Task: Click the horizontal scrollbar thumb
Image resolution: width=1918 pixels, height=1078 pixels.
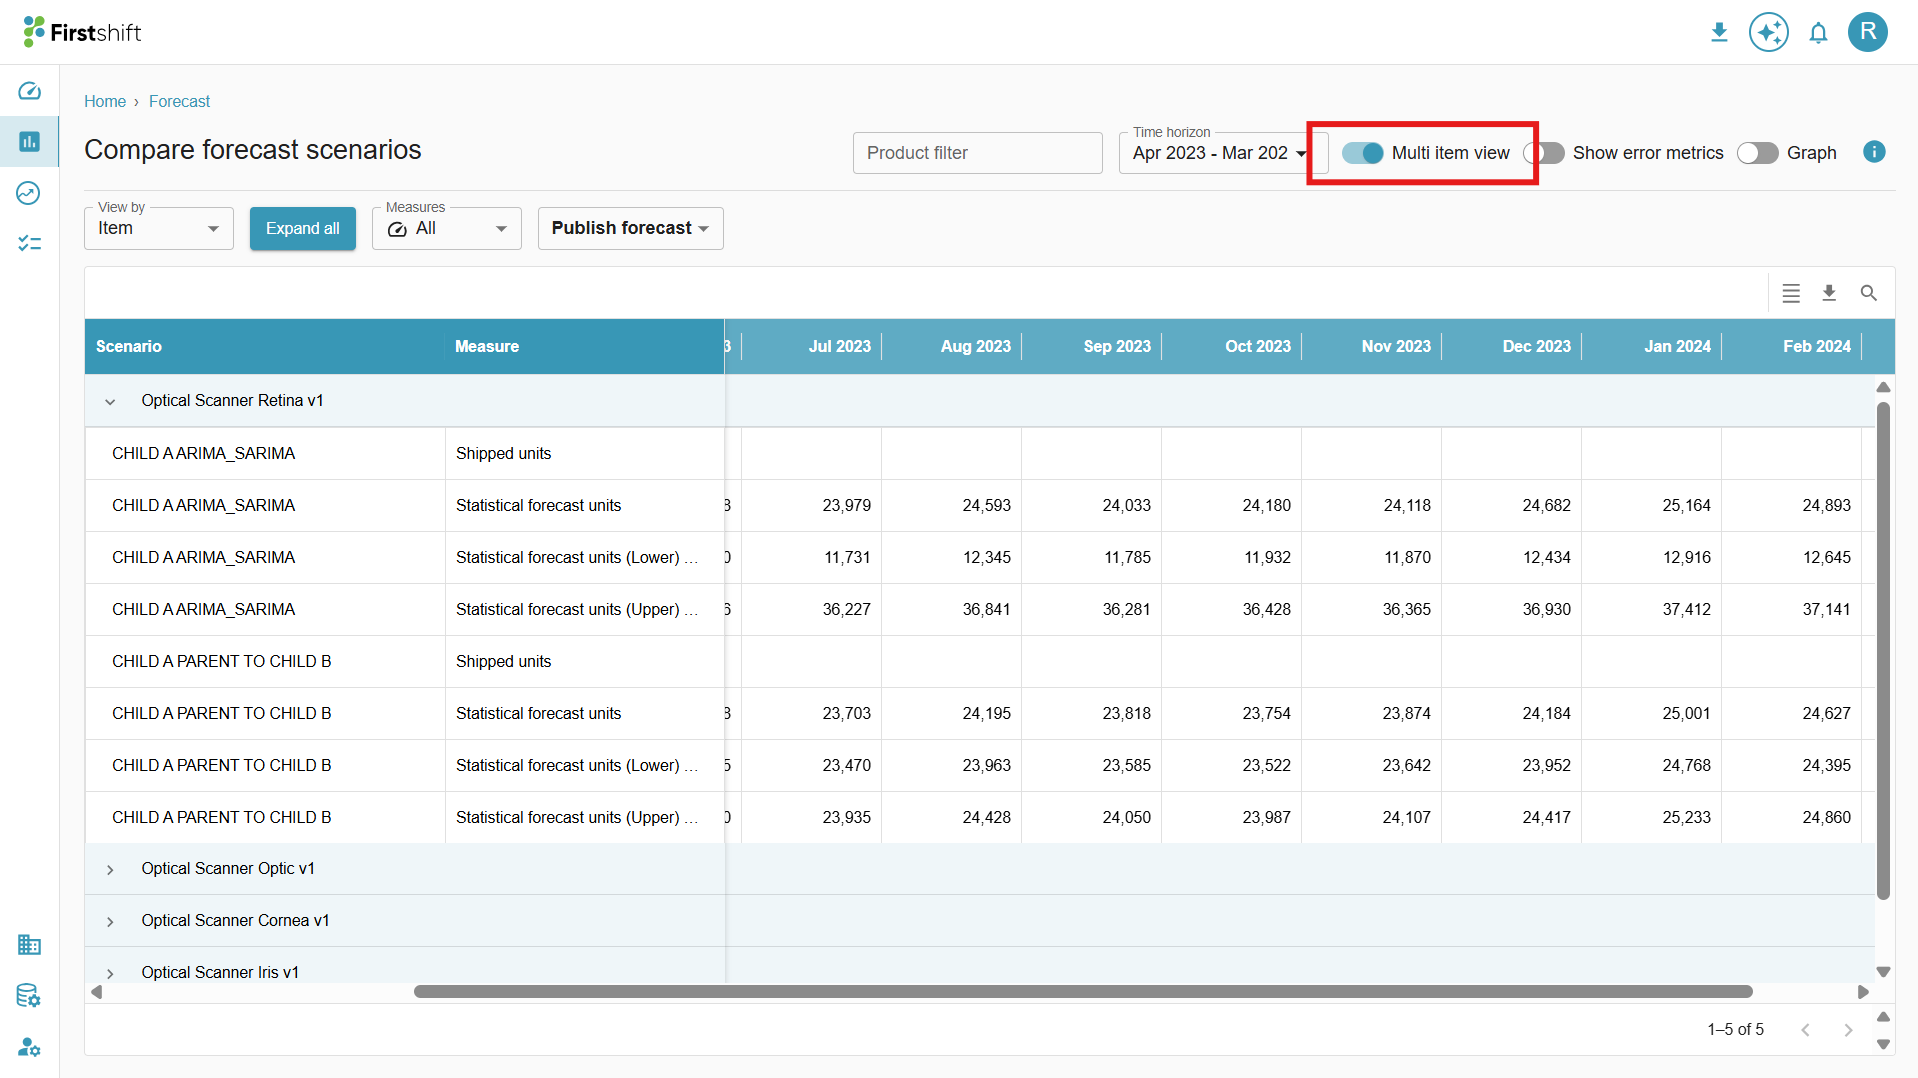Action: [x=1083, y=992]
